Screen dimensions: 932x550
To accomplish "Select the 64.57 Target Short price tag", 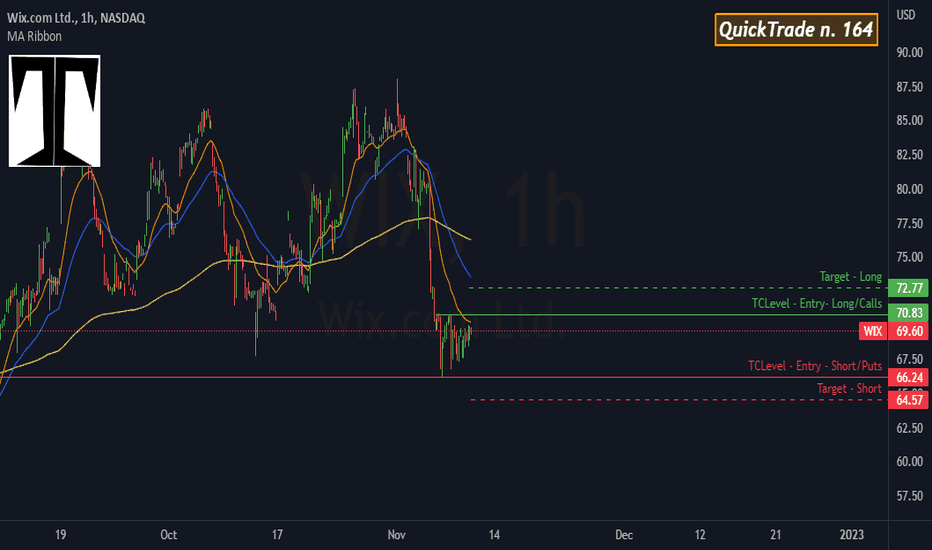I will point(909,400).
